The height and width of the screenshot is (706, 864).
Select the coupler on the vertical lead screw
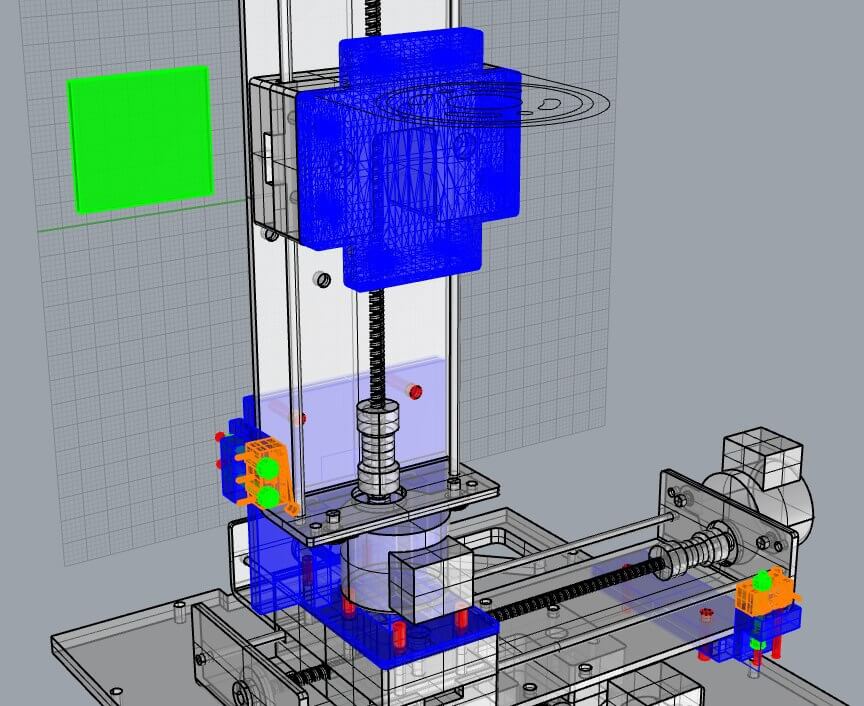(377, 451)
